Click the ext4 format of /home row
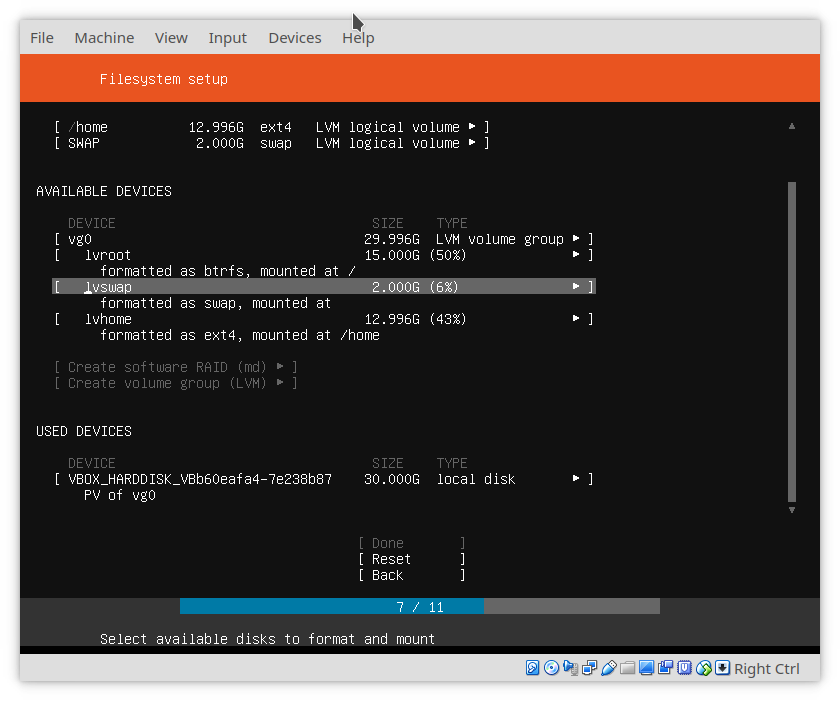 point(275,127)
